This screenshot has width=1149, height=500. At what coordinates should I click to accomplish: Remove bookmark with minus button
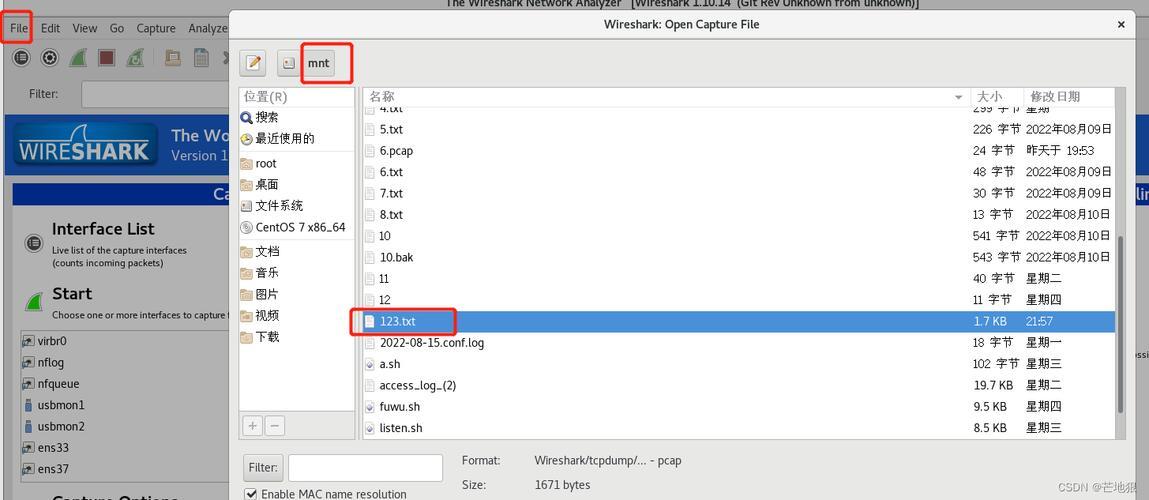point(274,425)
